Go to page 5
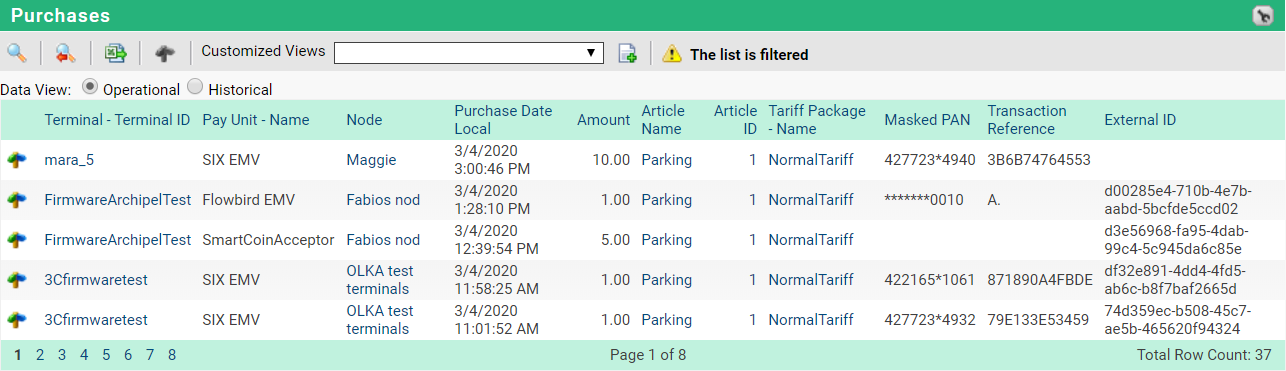 (106, 355)
